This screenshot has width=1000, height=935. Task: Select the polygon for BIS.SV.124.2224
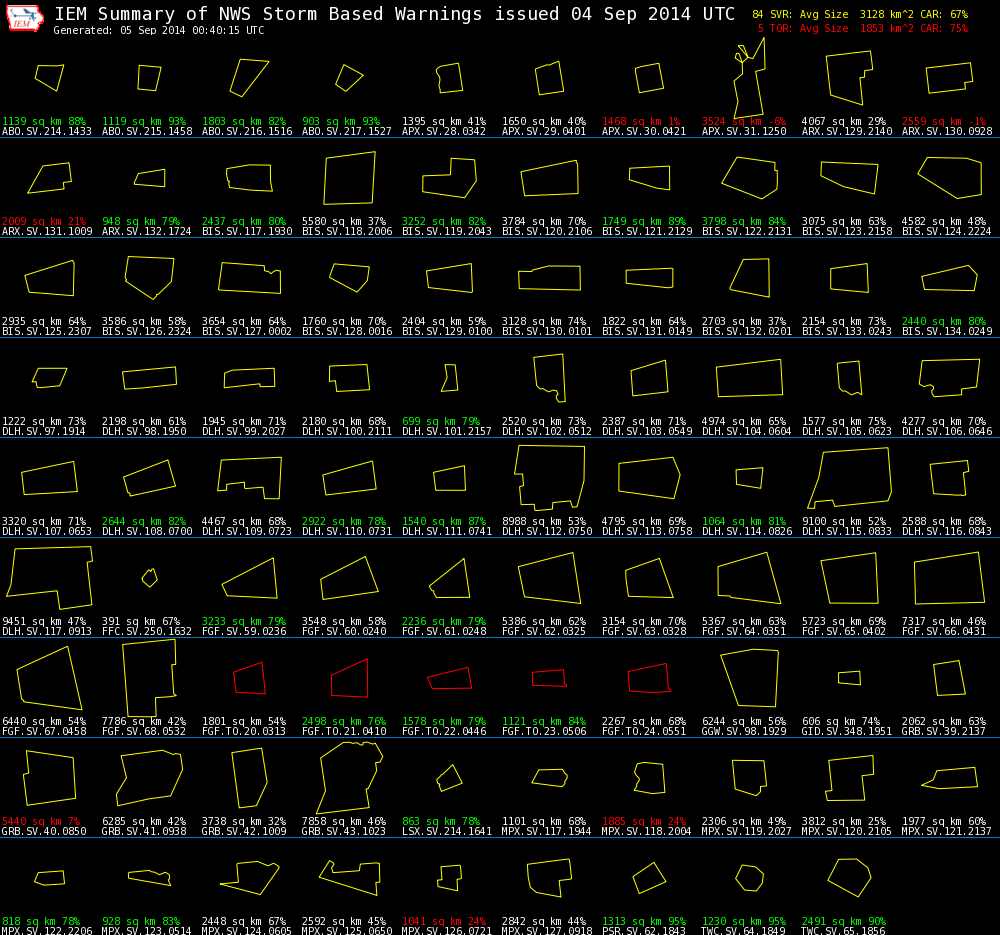coord(950,178)
